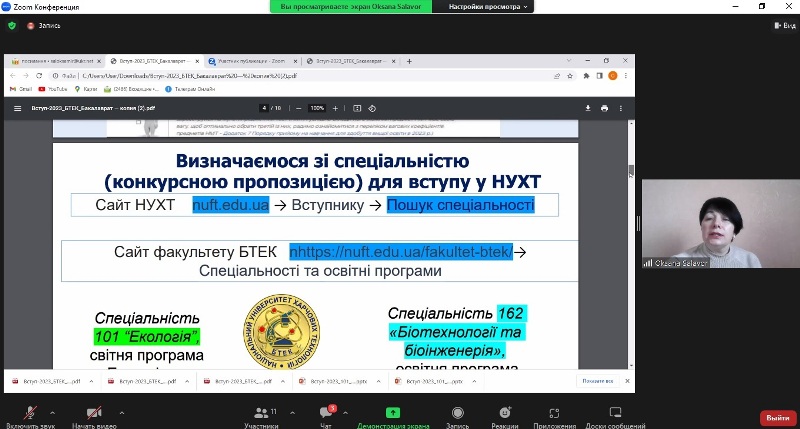800x429 pixels.
Task: Open first downloaded Вступ-2023 pdf item
Action: 47,381
